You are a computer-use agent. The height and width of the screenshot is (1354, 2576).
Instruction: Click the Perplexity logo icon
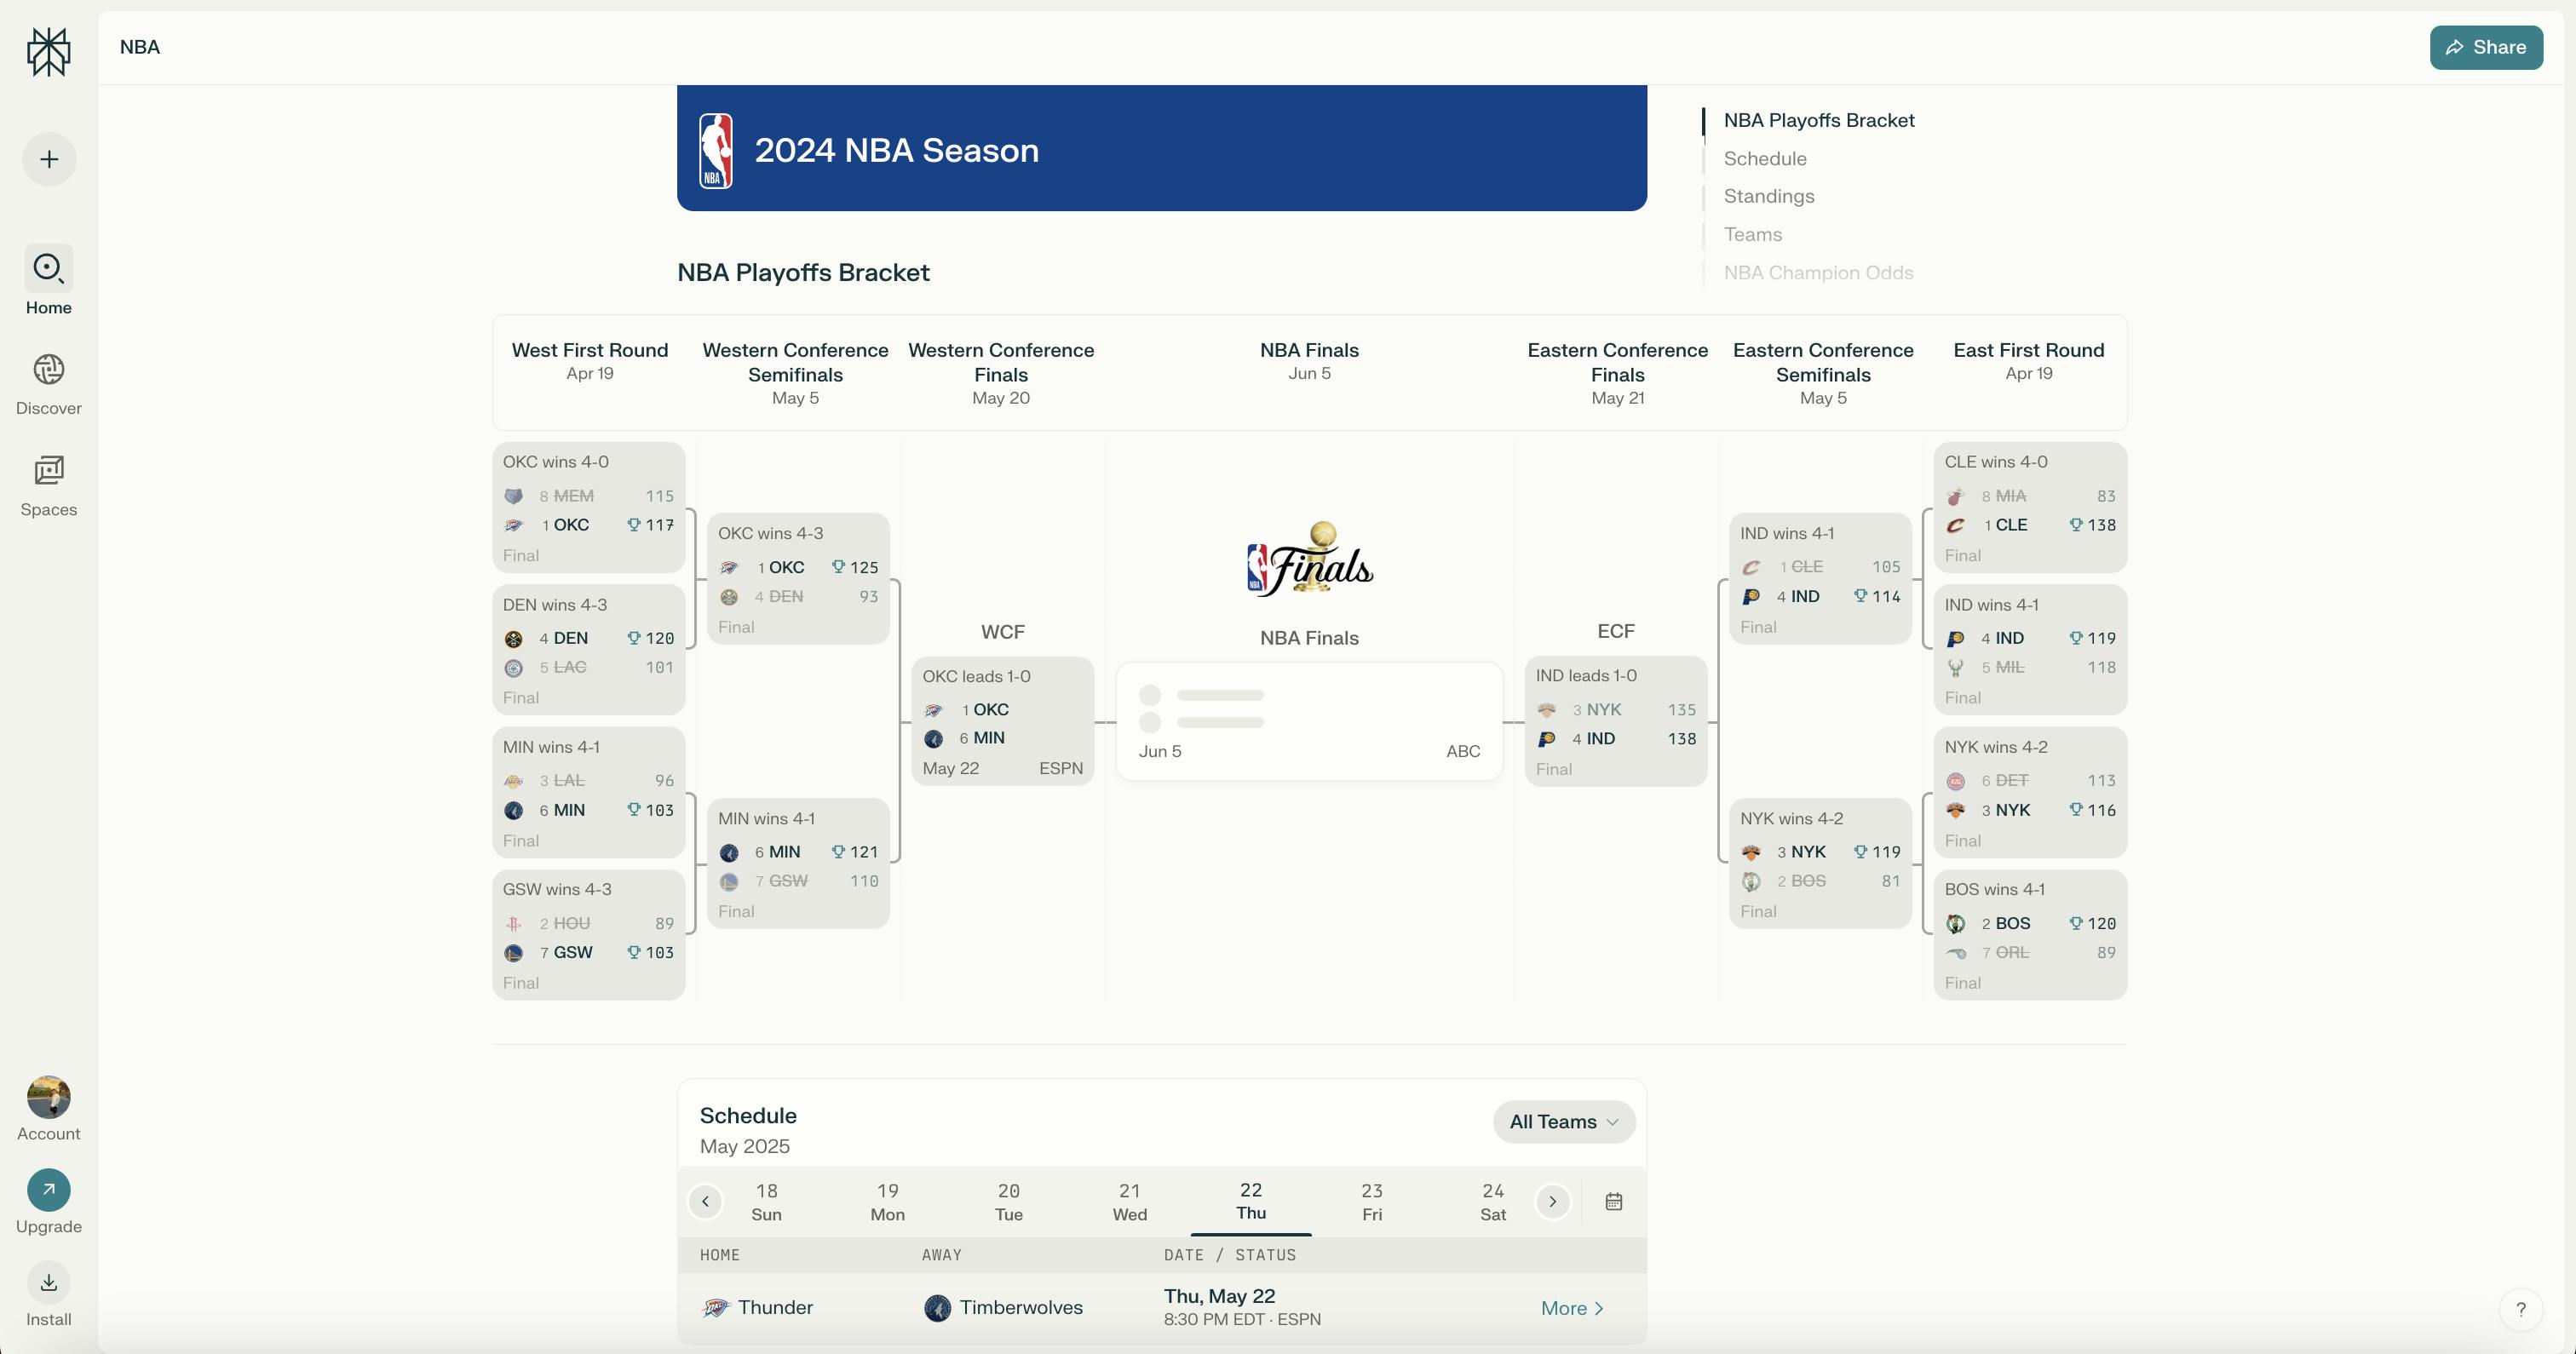[48, 52]
